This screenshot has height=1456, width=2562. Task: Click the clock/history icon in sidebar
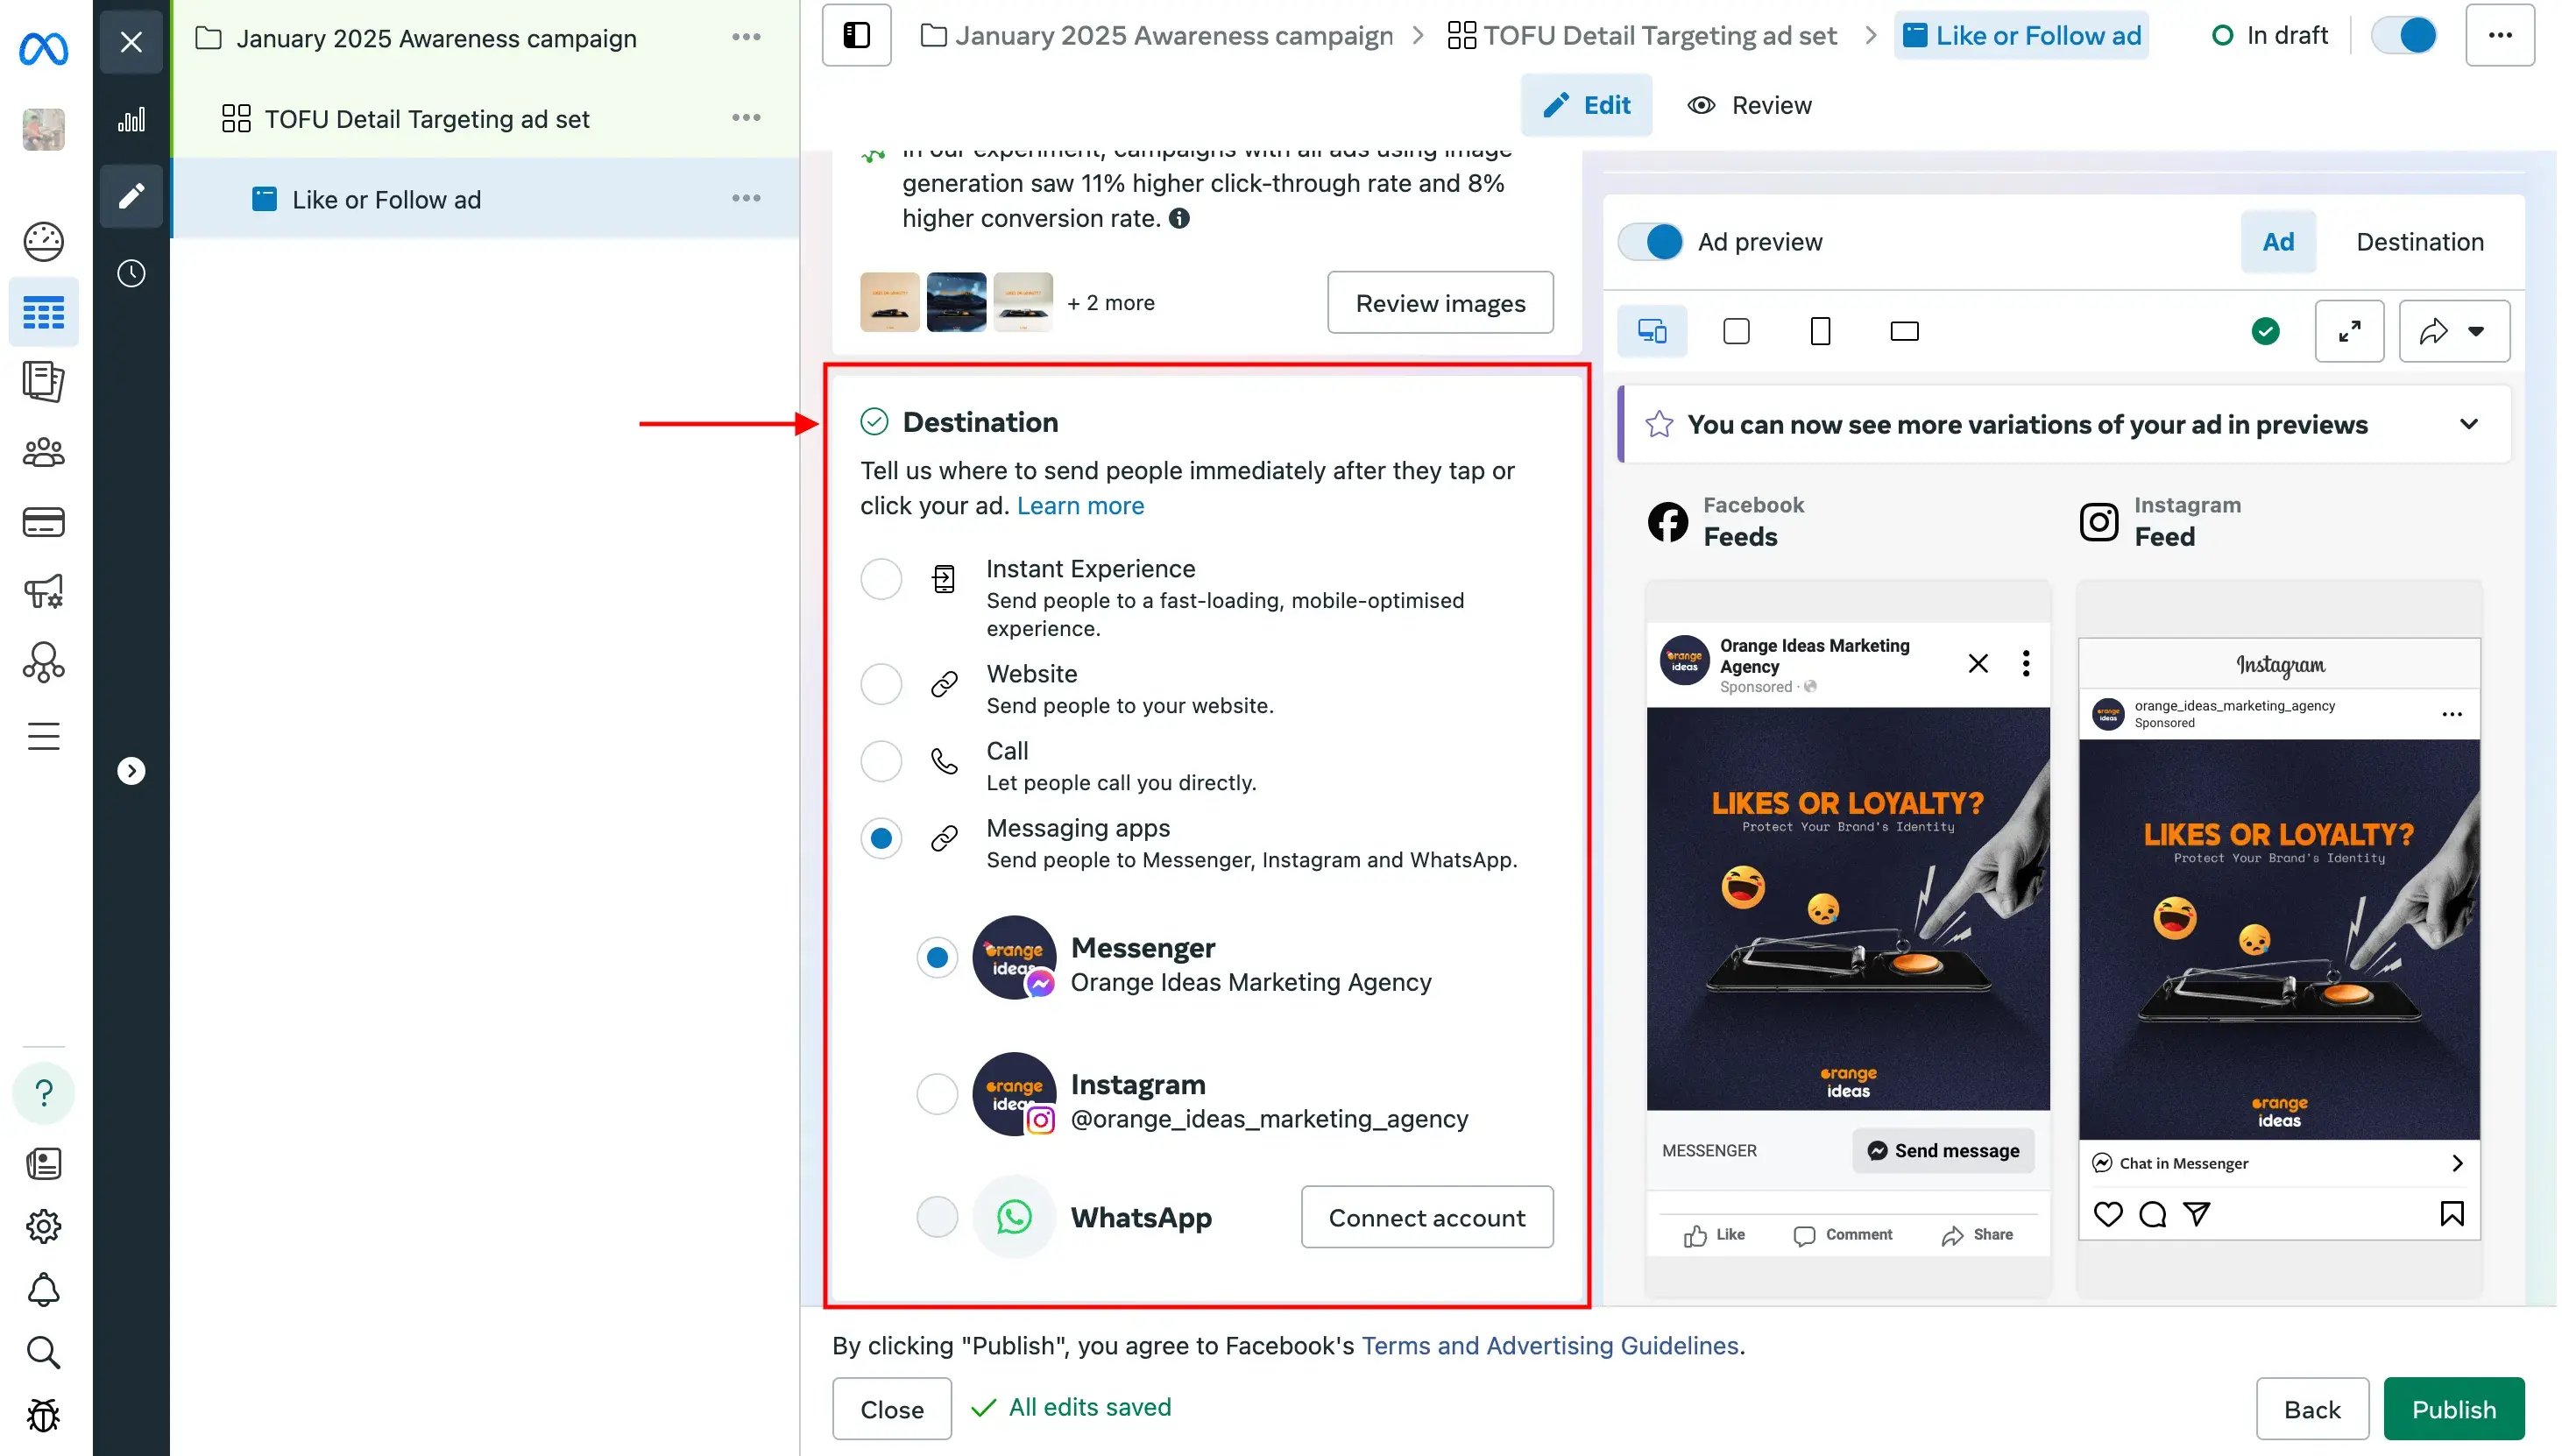131,274
